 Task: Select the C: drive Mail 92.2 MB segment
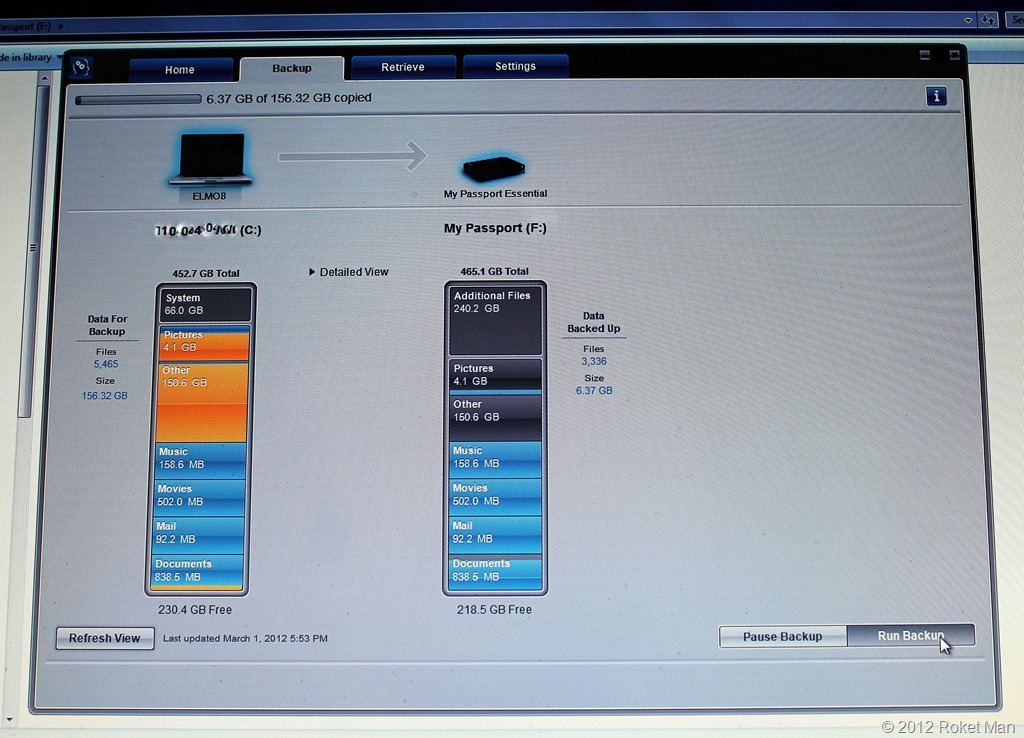[199, 534]
